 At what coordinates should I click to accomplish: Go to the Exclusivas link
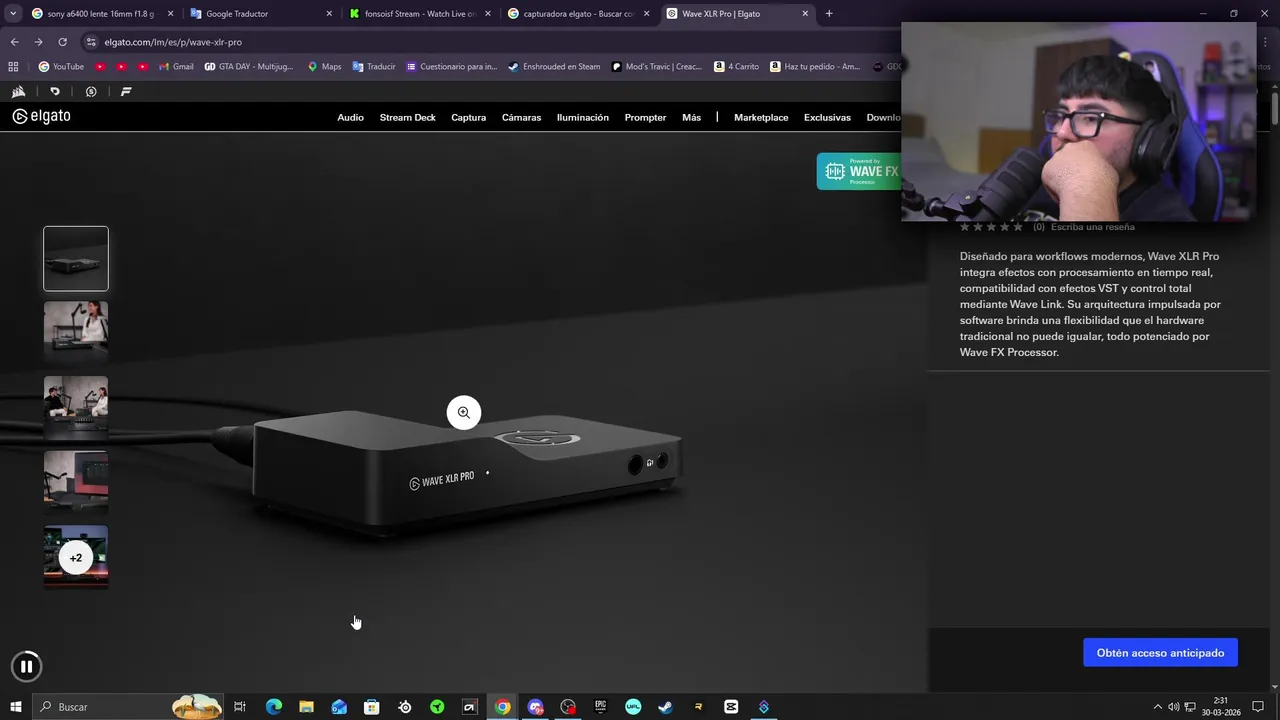(x=827, y=117)
